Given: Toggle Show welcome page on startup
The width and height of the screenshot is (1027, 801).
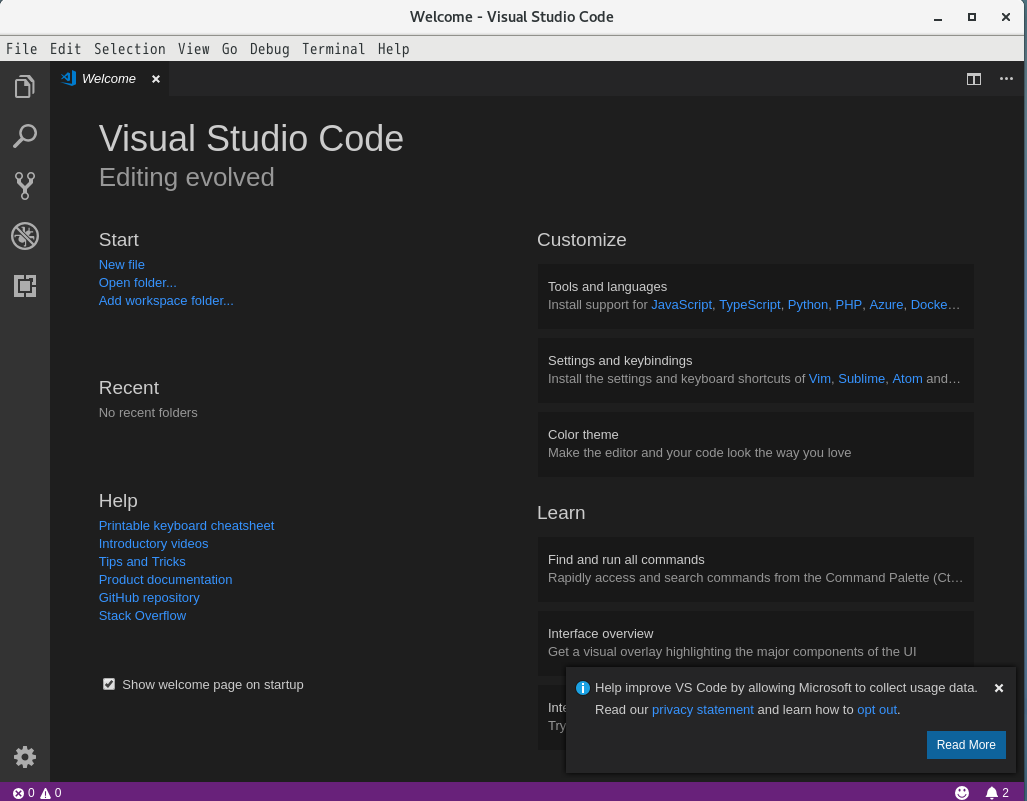Looking at the screenshot, I should pyautogui.click(x=108, y=684).
